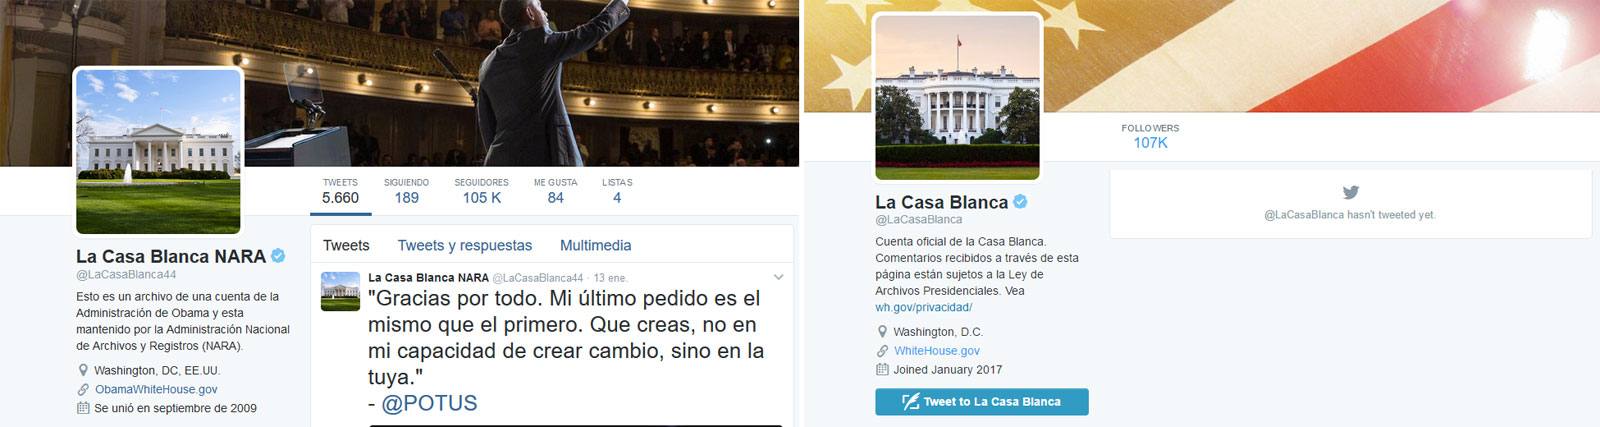Screen dimensions: 1600x427
Task: Click the verified badge beside La Casa Blanca NARA
Action: pos(278,256)
